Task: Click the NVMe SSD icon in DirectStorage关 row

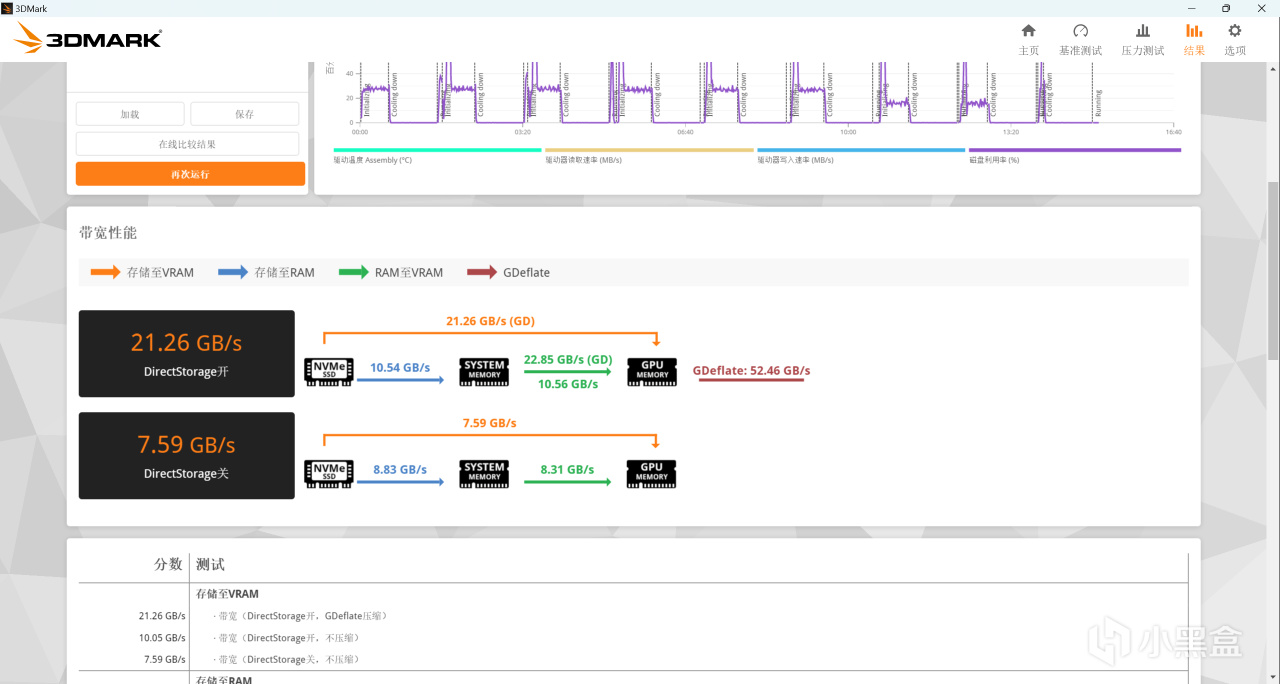Action: click(328, 473)
